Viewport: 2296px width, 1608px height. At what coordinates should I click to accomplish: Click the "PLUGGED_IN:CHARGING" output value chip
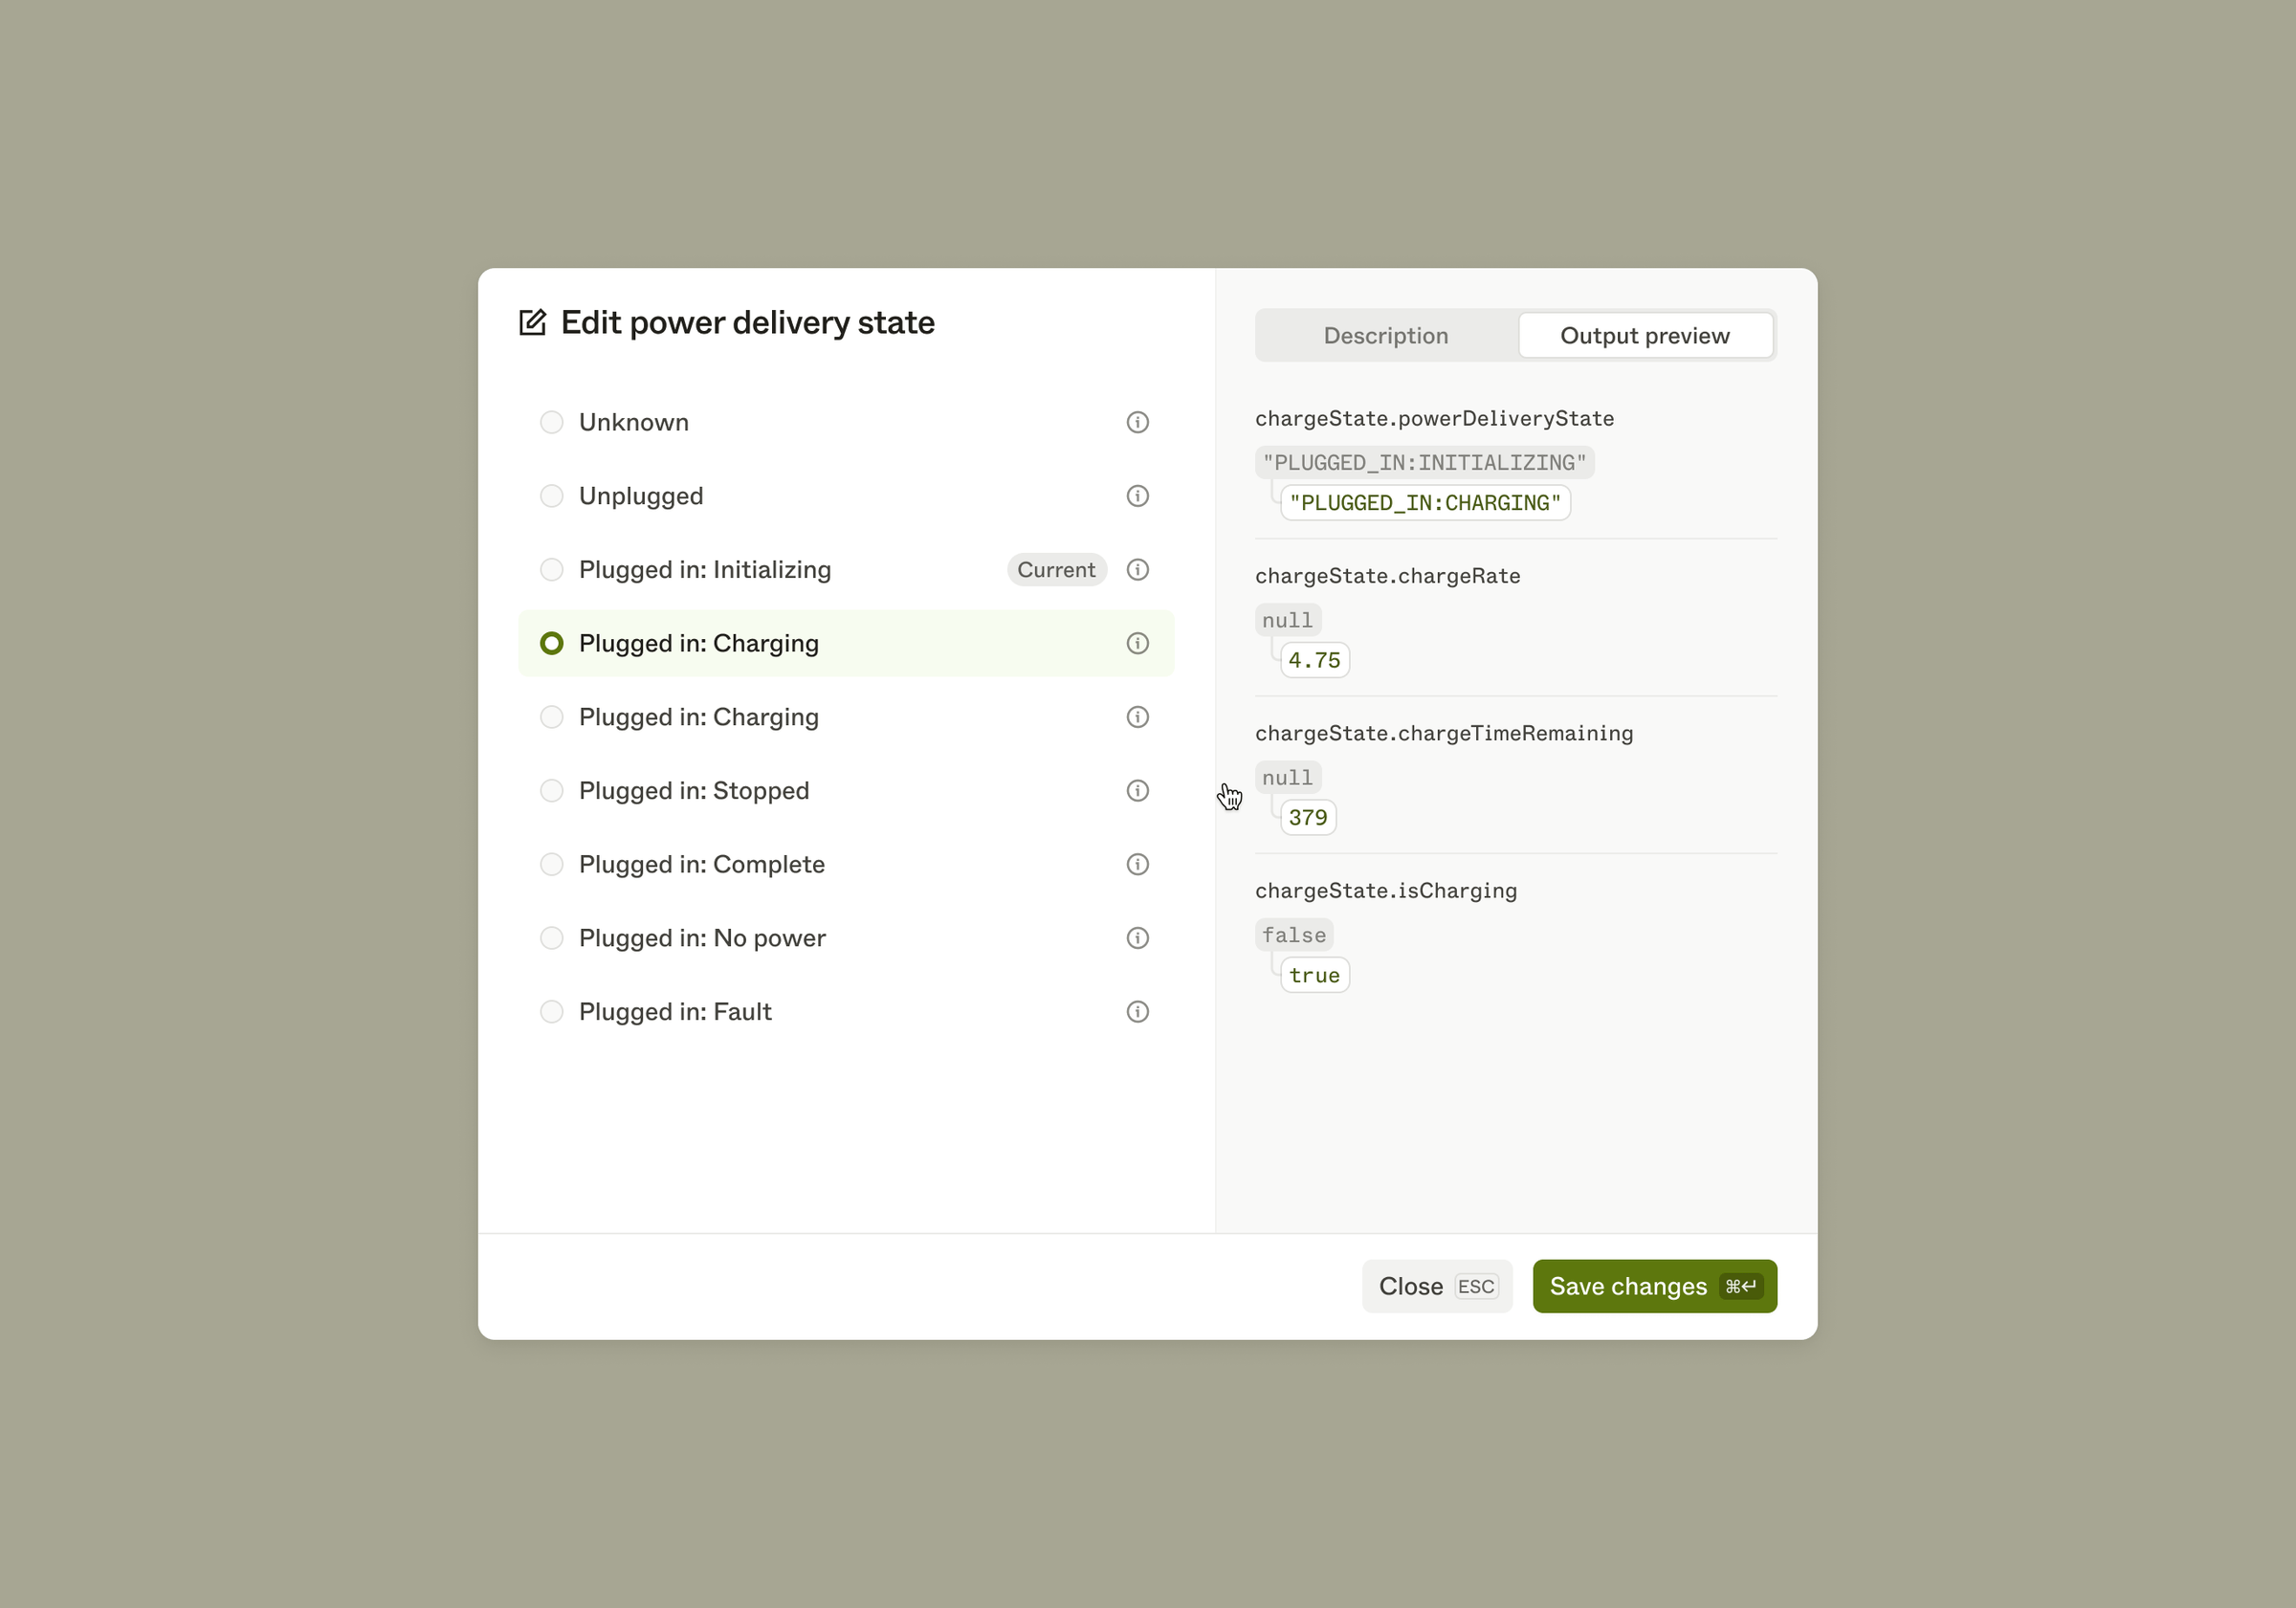(1425, 503)
